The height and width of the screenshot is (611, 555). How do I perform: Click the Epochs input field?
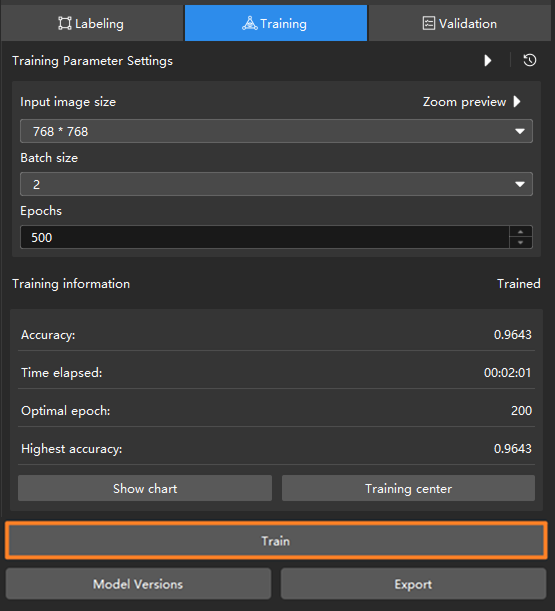point(265,237)
